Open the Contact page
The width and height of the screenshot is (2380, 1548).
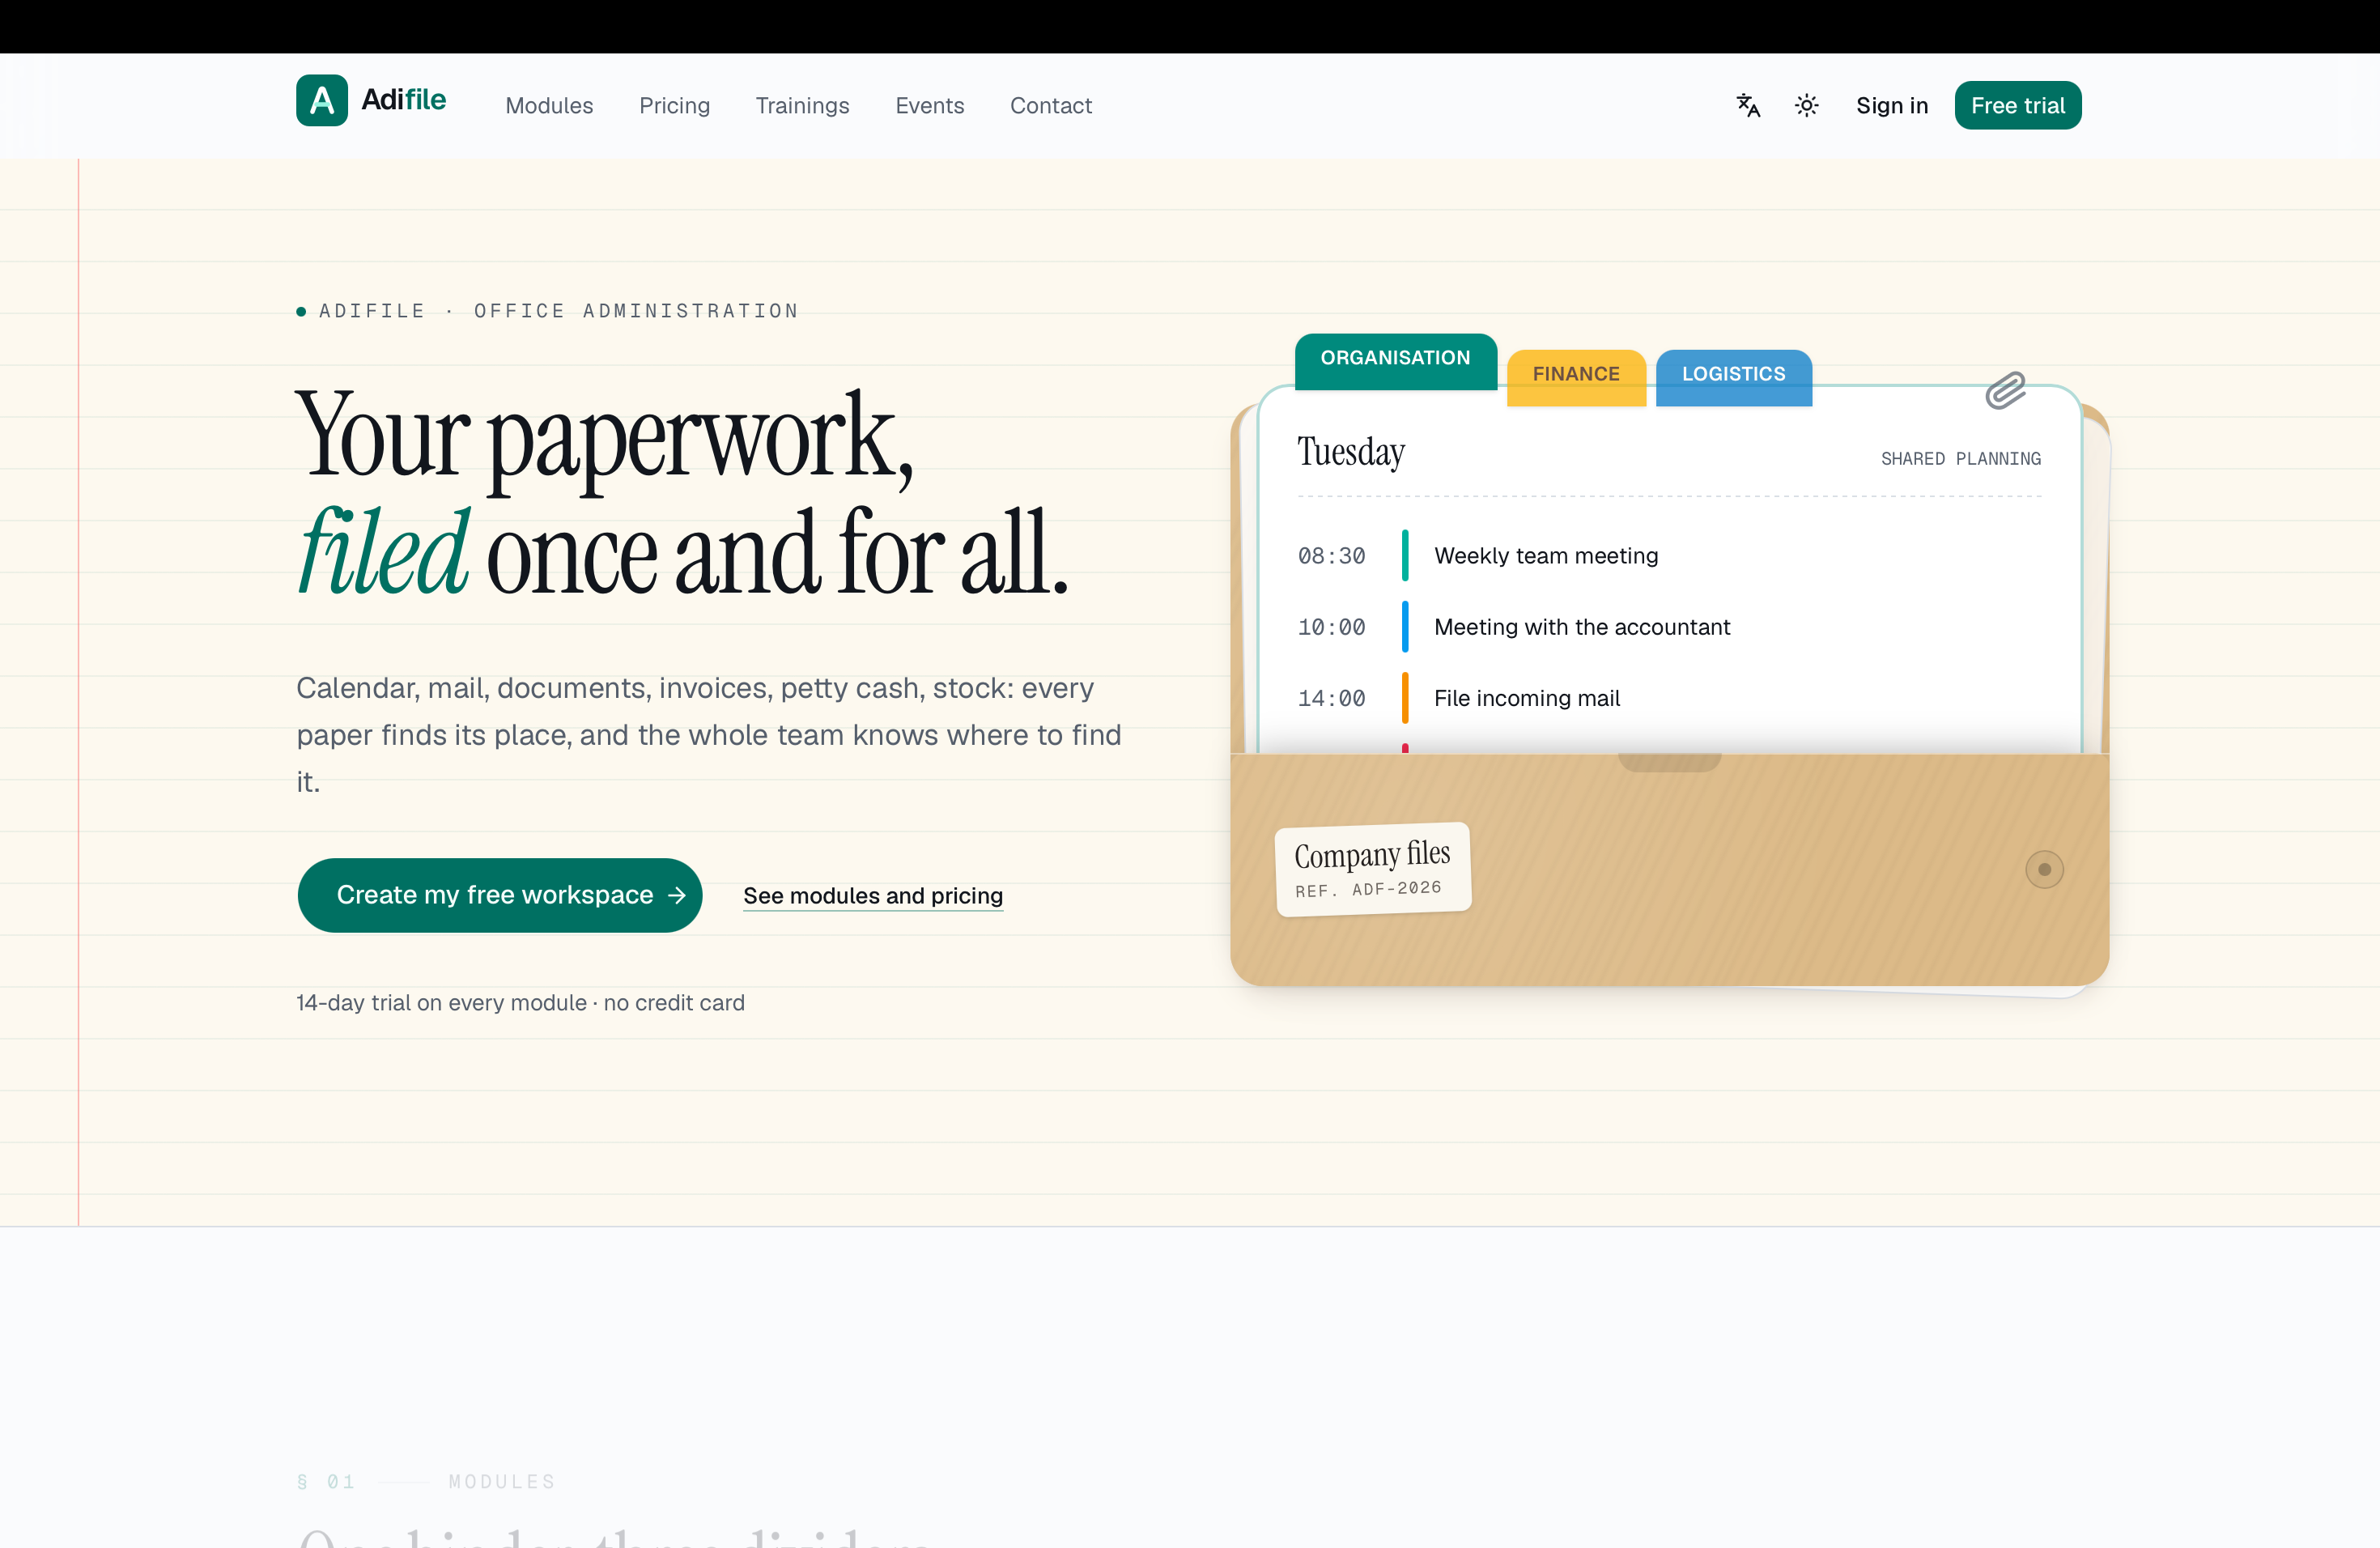(x=1050, y=105)
